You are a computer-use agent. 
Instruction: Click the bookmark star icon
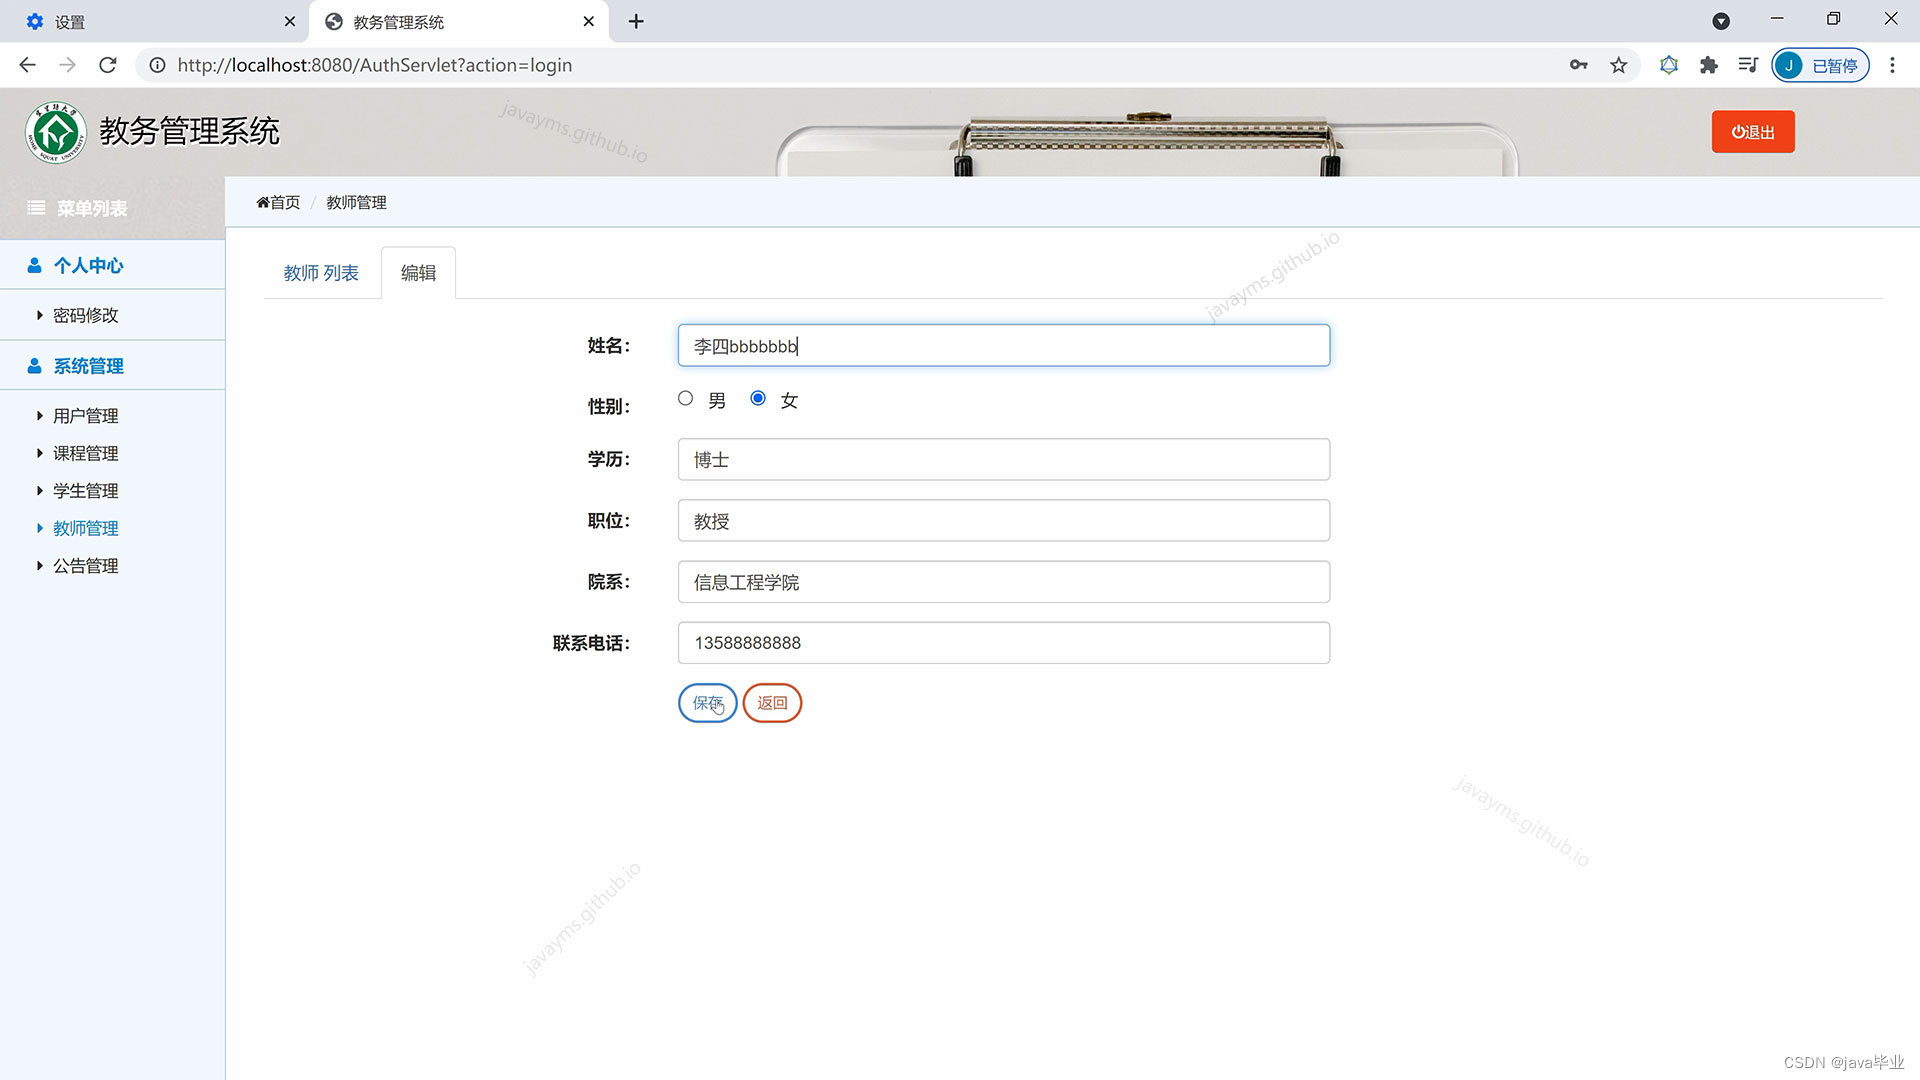pos(1618,65)
